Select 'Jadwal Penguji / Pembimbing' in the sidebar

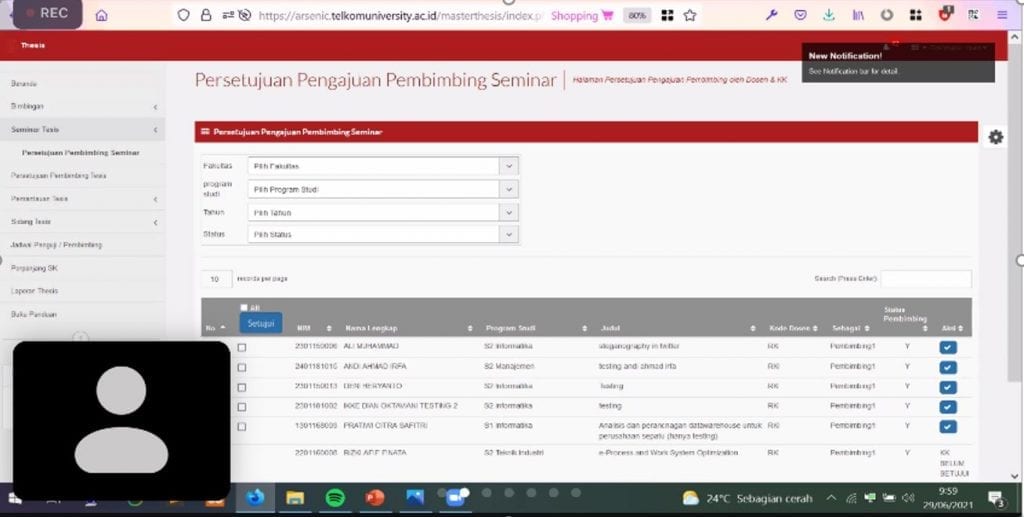click(x=56, y=245)
